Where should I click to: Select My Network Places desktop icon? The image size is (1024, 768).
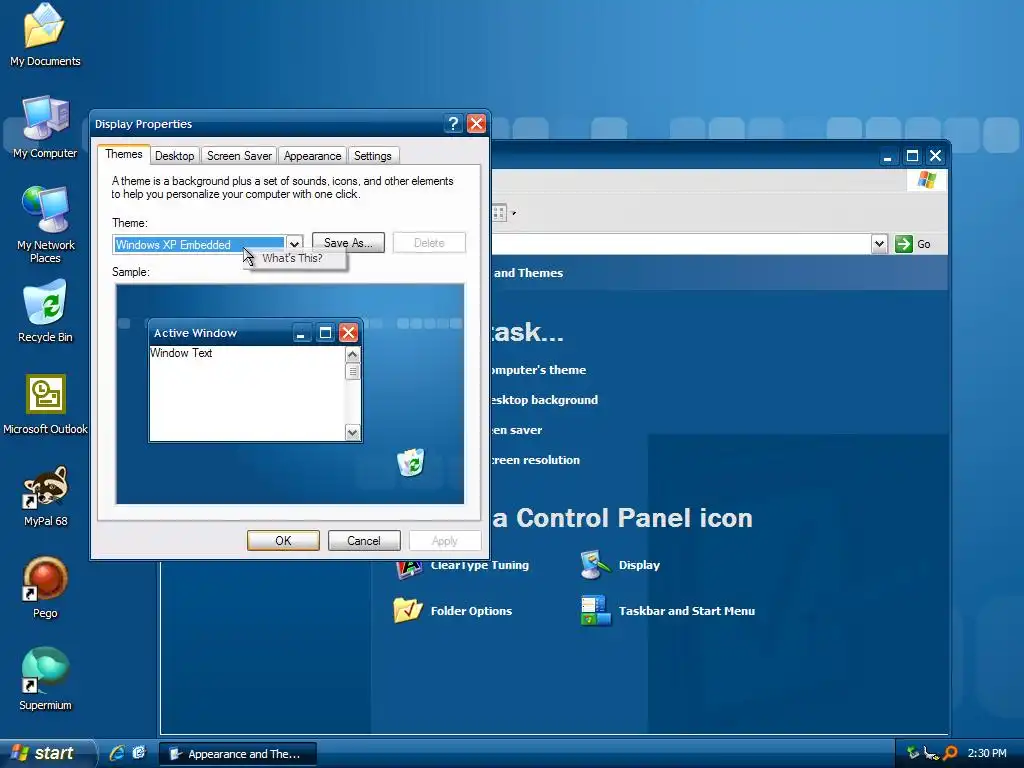pyautogui.click(x=44, y=210)
